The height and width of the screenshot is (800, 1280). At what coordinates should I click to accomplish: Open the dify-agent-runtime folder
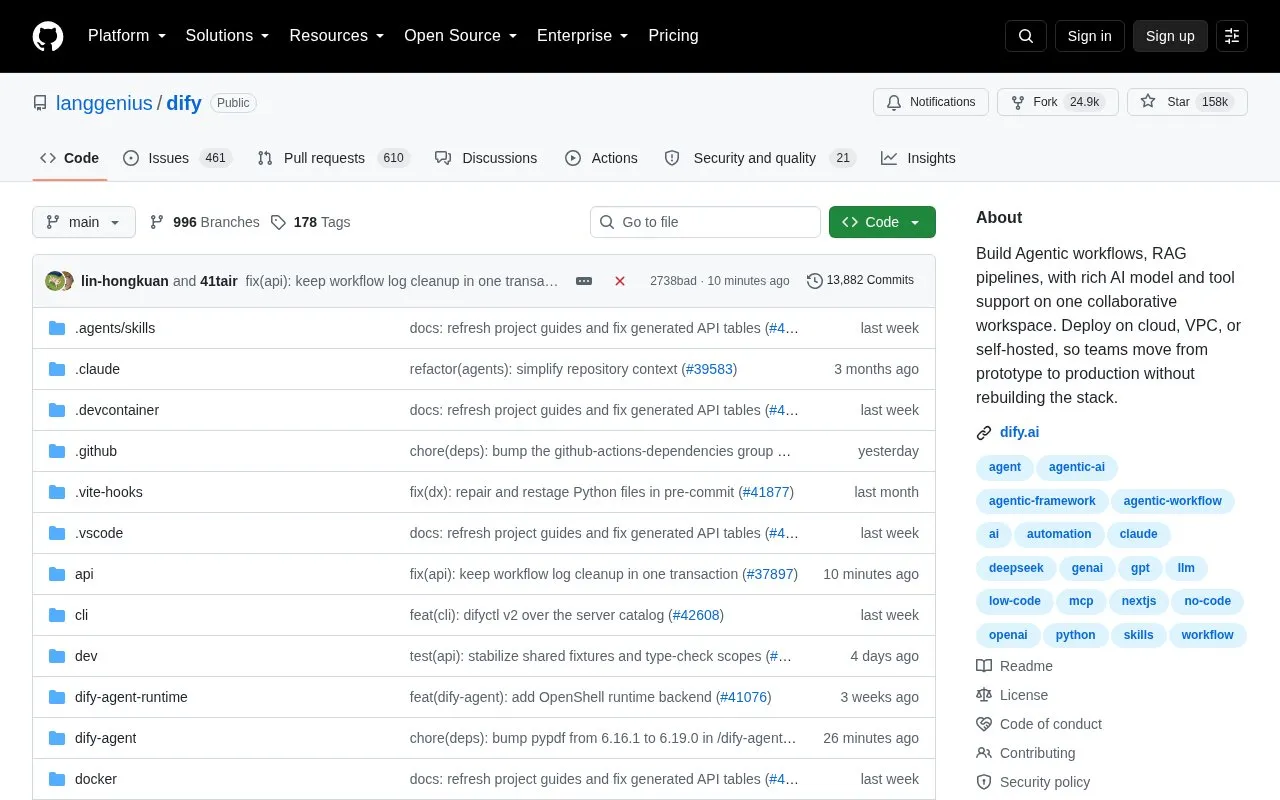(x=131, y=697)
